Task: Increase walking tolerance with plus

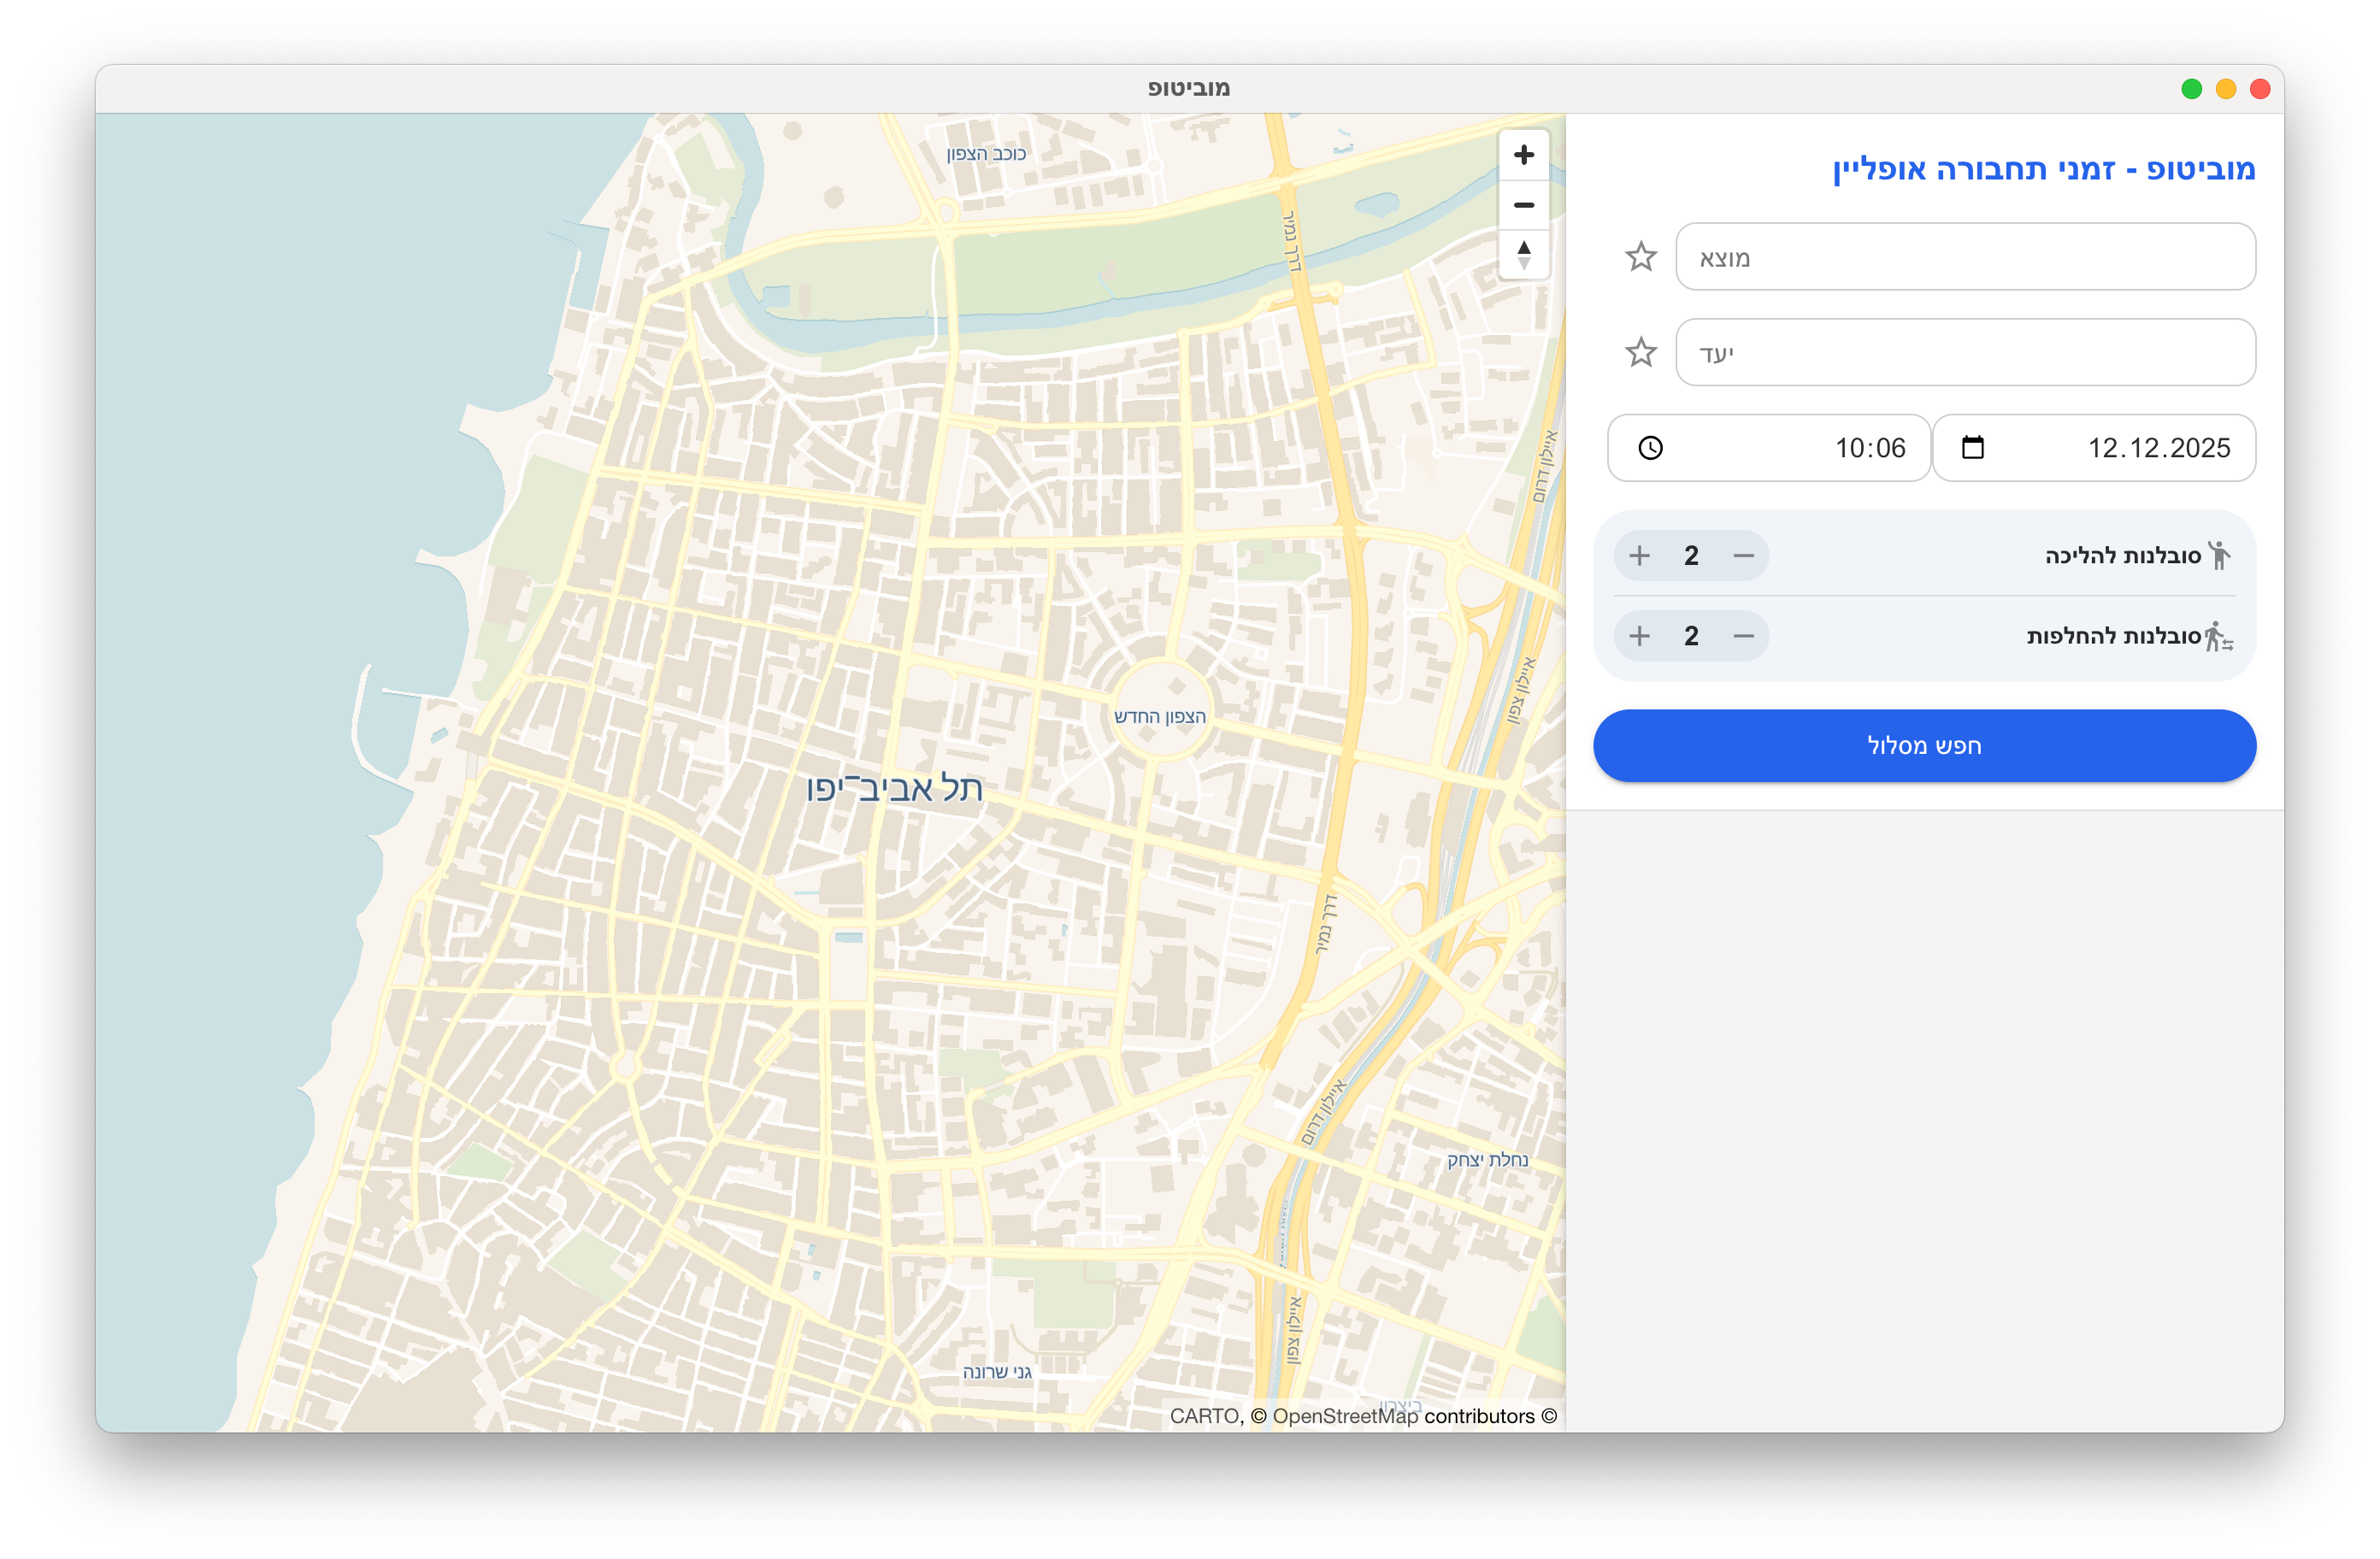Action: [x=1639, y=556]
